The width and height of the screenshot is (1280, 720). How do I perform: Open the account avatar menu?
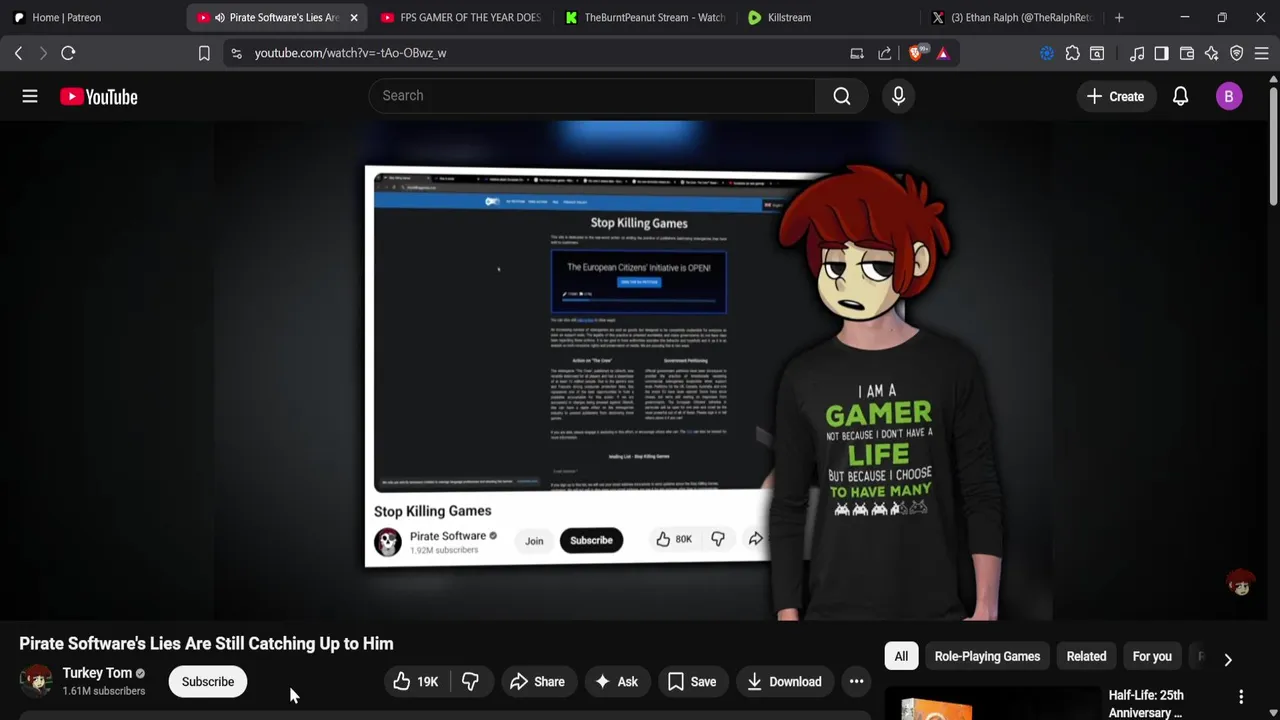click(x=1229, y=97)
